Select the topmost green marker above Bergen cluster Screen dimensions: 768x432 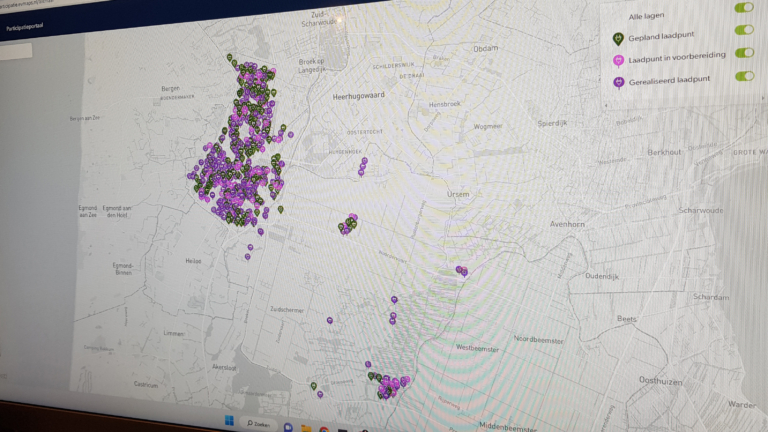230,59
